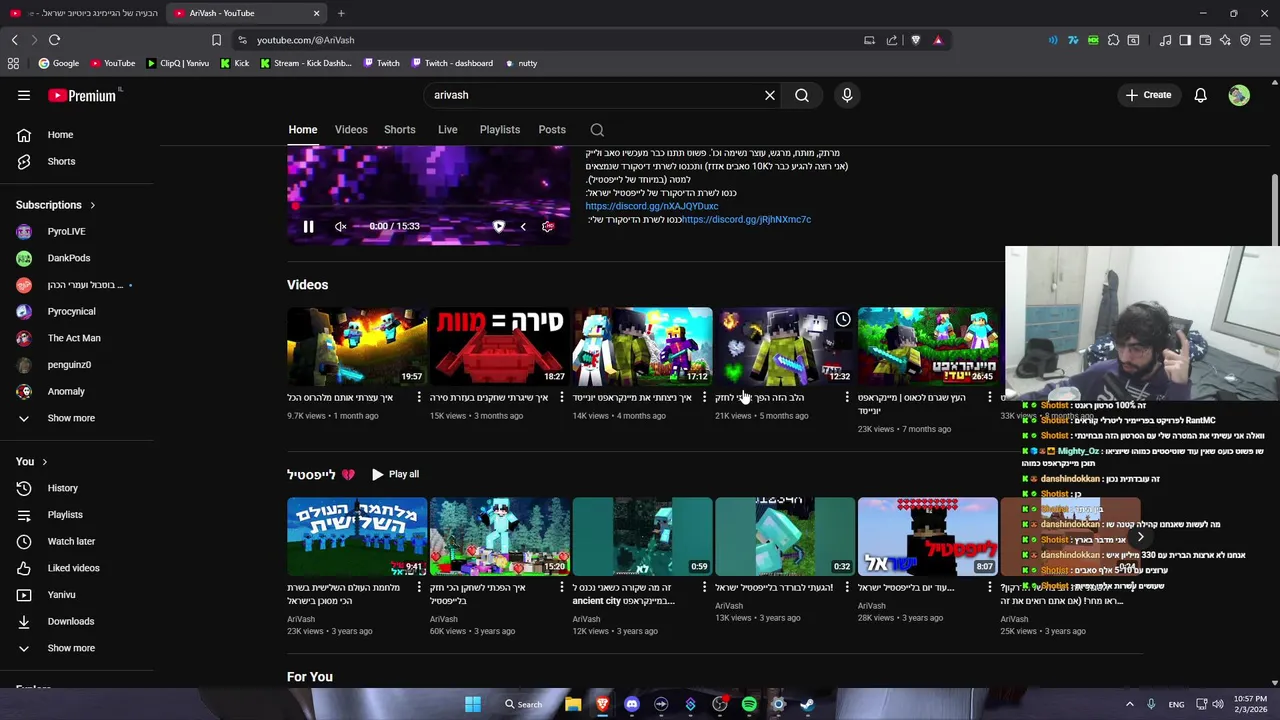
Task: Open options menu for the 18:27 video
Action: [561, 398]
